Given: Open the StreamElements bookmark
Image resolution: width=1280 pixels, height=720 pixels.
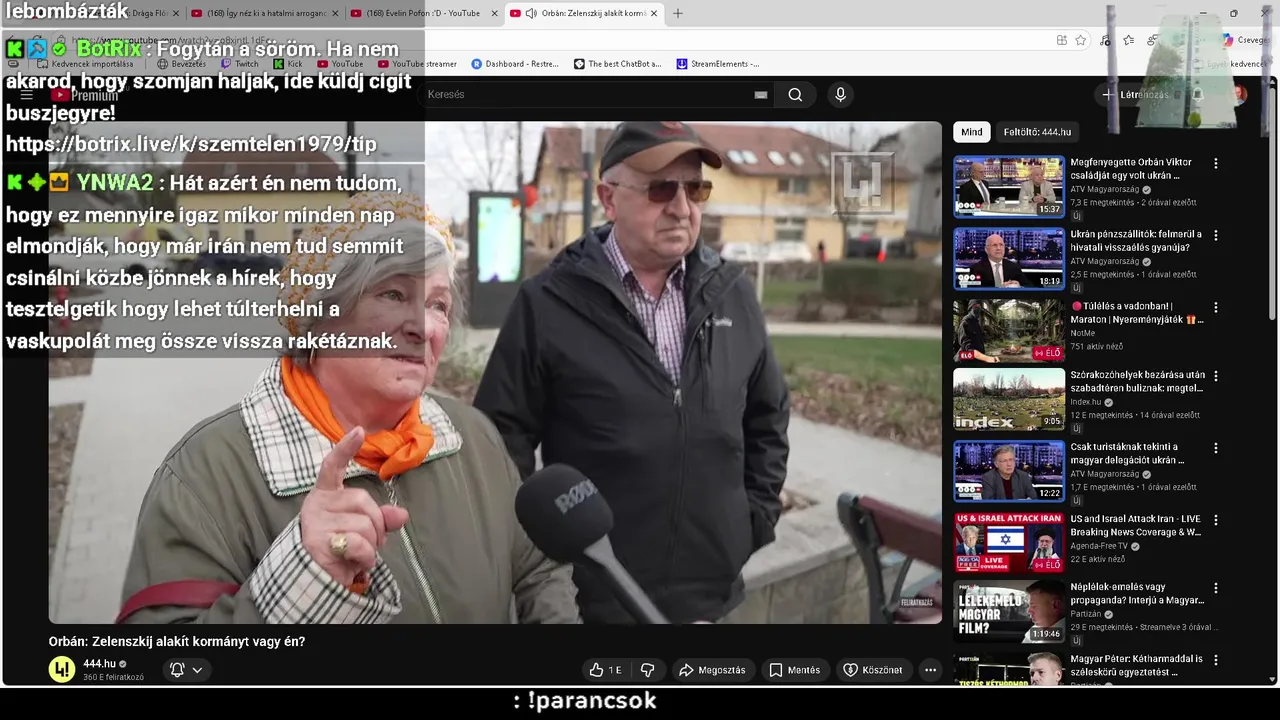Looking at the screenshot, I should coord(718,64).
